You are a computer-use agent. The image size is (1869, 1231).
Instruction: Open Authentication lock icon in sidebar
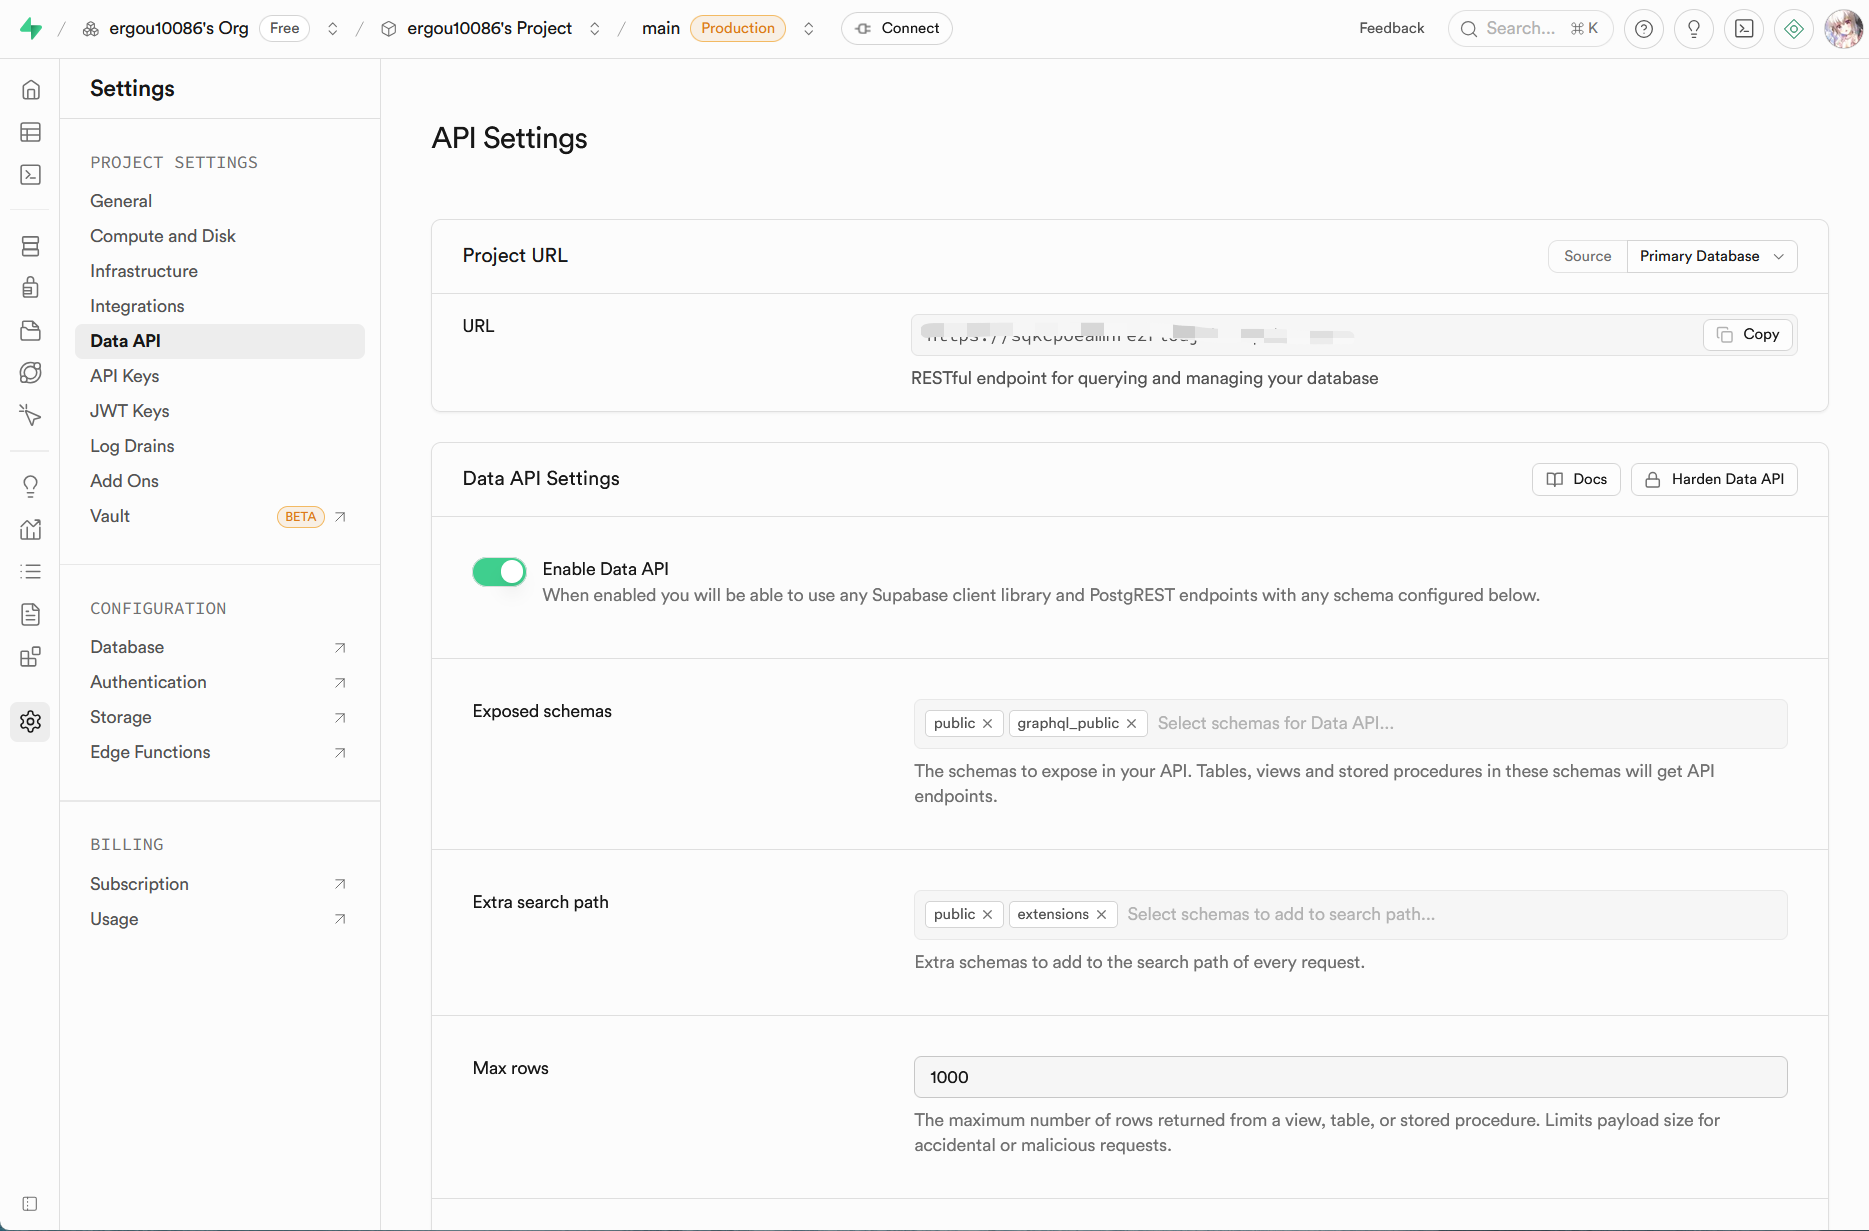tap(31, 288)
